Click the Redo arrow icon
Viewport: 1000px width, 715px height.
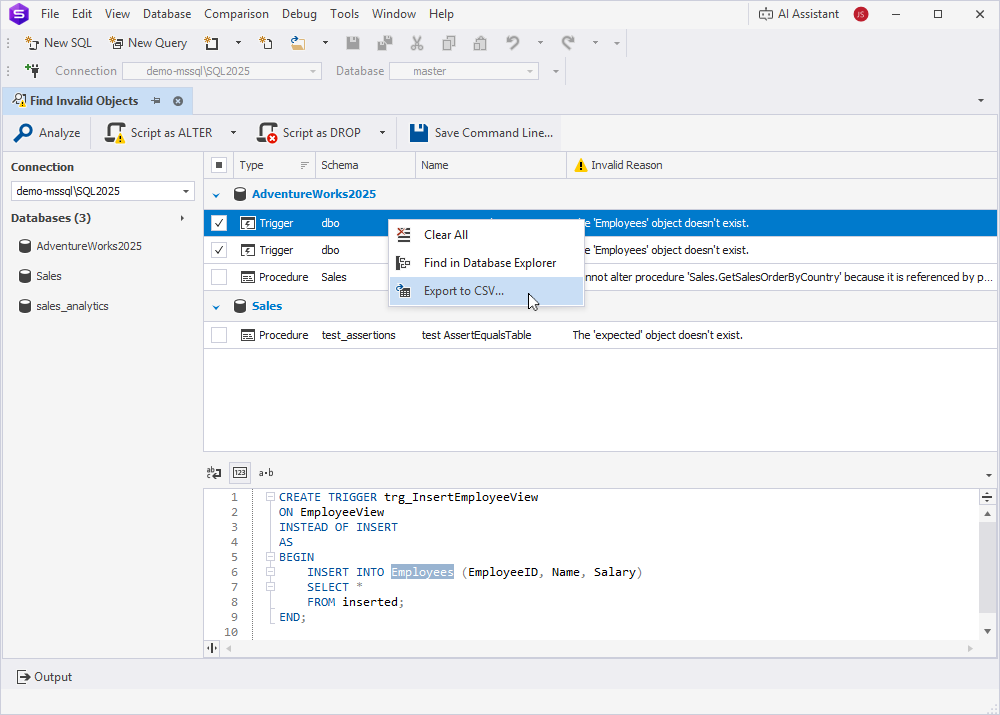[568, 43]
